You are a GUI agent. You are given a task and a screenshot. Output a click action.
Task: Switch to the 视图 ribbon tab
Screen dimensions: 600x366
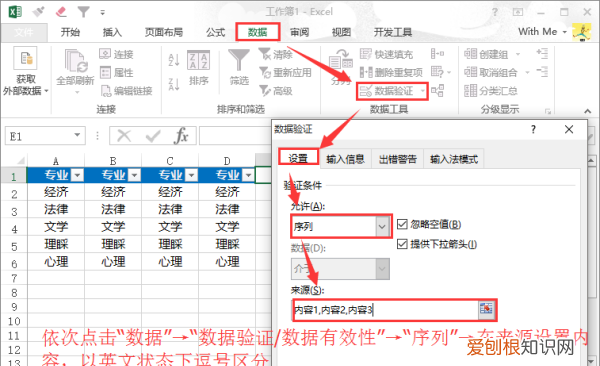pos(341,32)
